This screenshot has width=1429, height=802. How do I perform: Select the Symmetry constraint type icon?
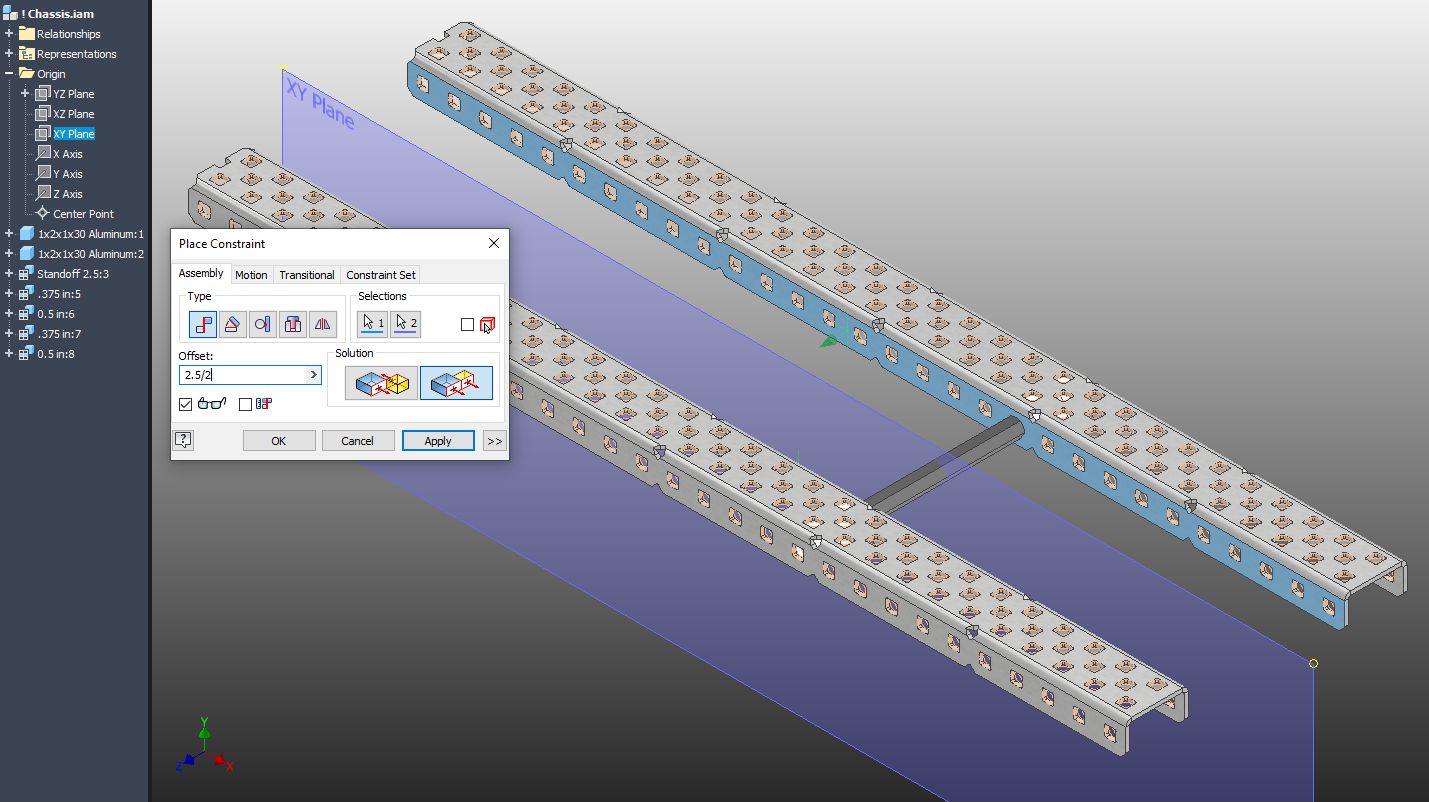pyautogui.click(x=323, y=324)
